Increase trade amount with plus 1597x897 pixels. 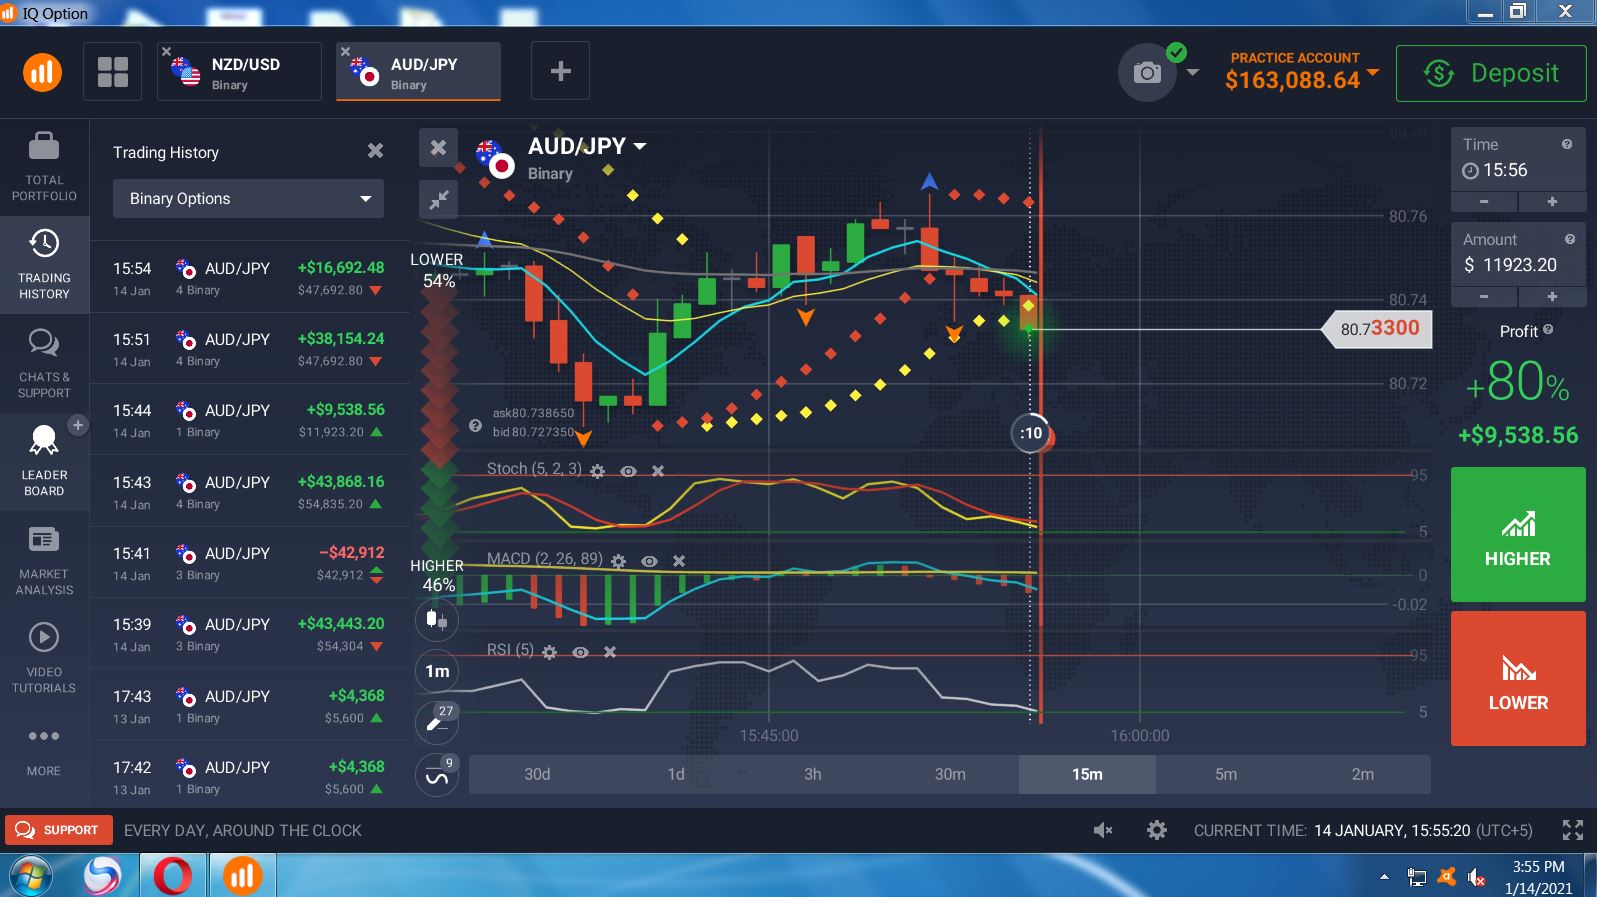[1552, 296]
